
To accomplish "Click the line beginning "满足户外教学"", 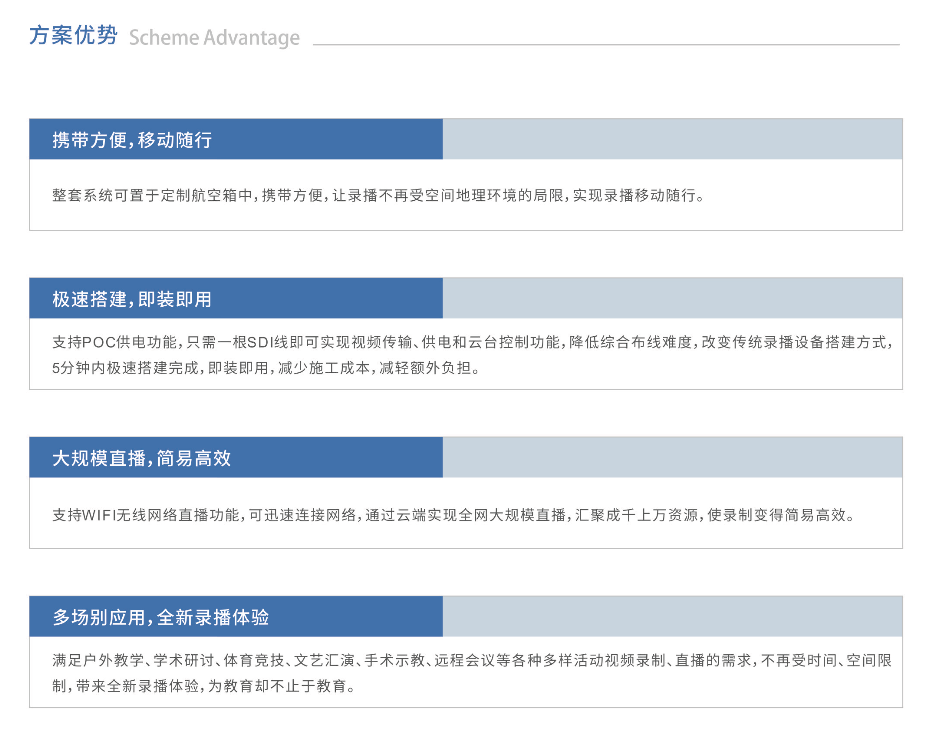I will pyautogui.click(x=470, y=660).
